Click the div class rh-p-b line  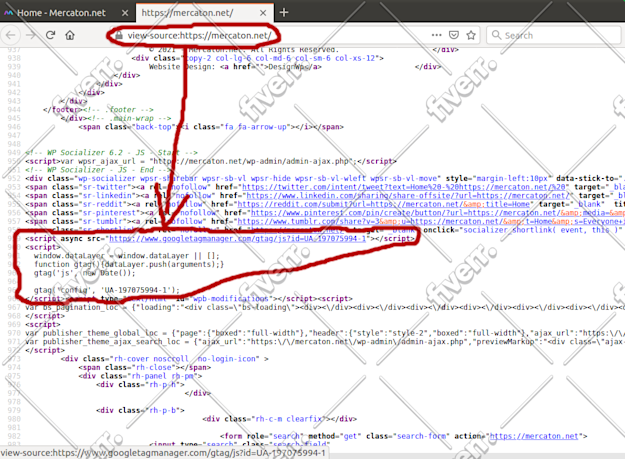[x=140, y=410]
